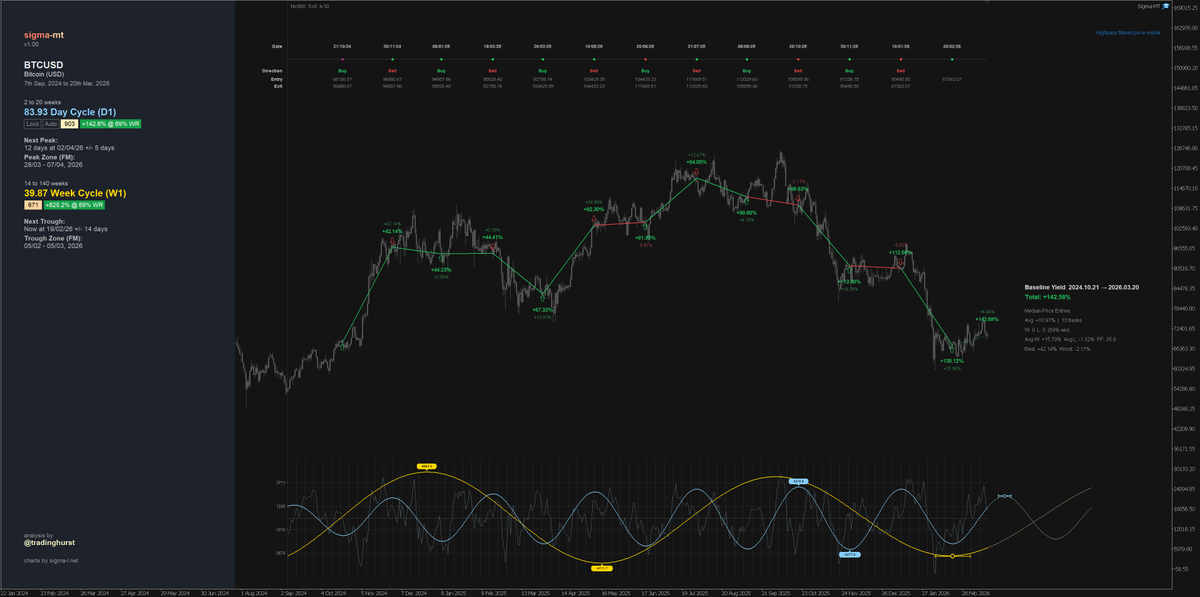Click the 671 value field under Week Cycle
The height and width of the screenshot is (597, 1200).
32,204
